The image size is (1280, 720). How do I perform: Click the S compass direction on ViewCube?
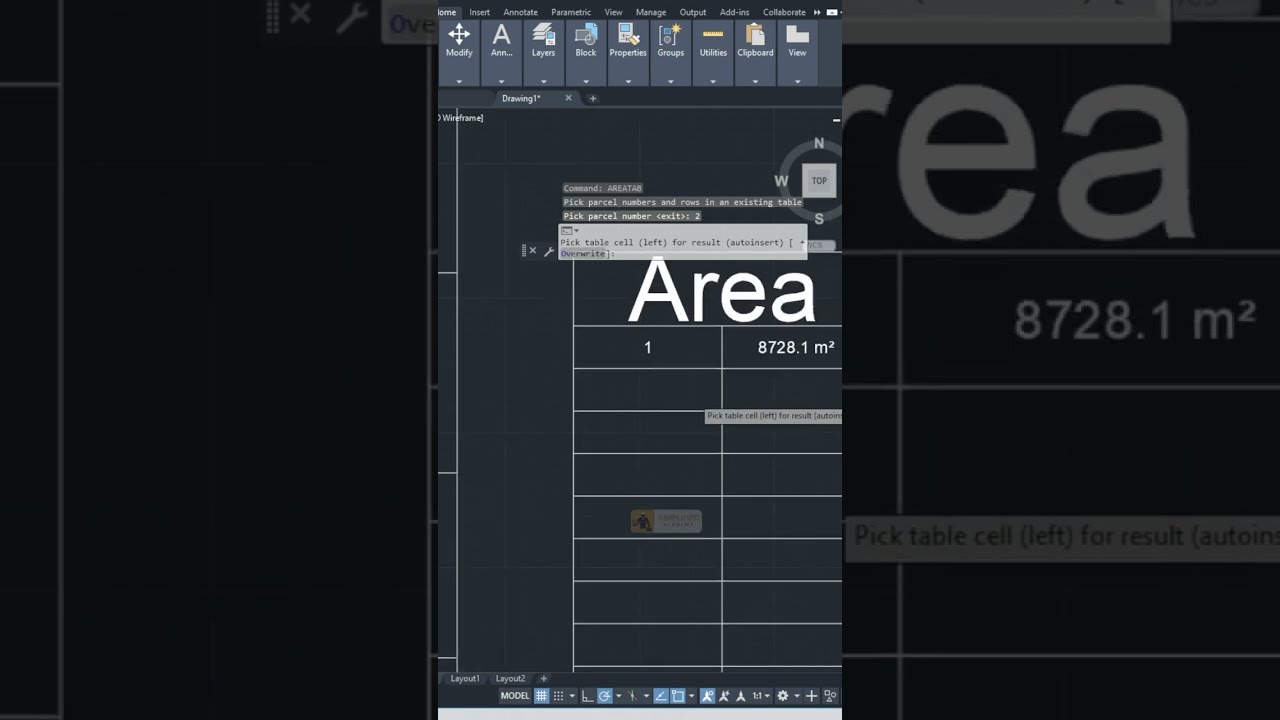tap(819, 219)
